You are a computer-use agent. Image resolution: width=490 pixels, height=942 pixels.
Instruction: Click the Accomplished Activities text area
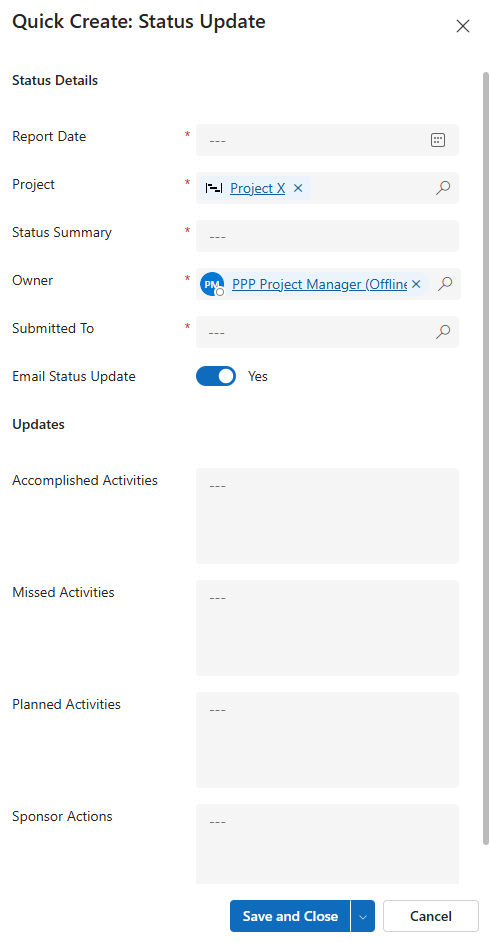(x=327, y=516)
